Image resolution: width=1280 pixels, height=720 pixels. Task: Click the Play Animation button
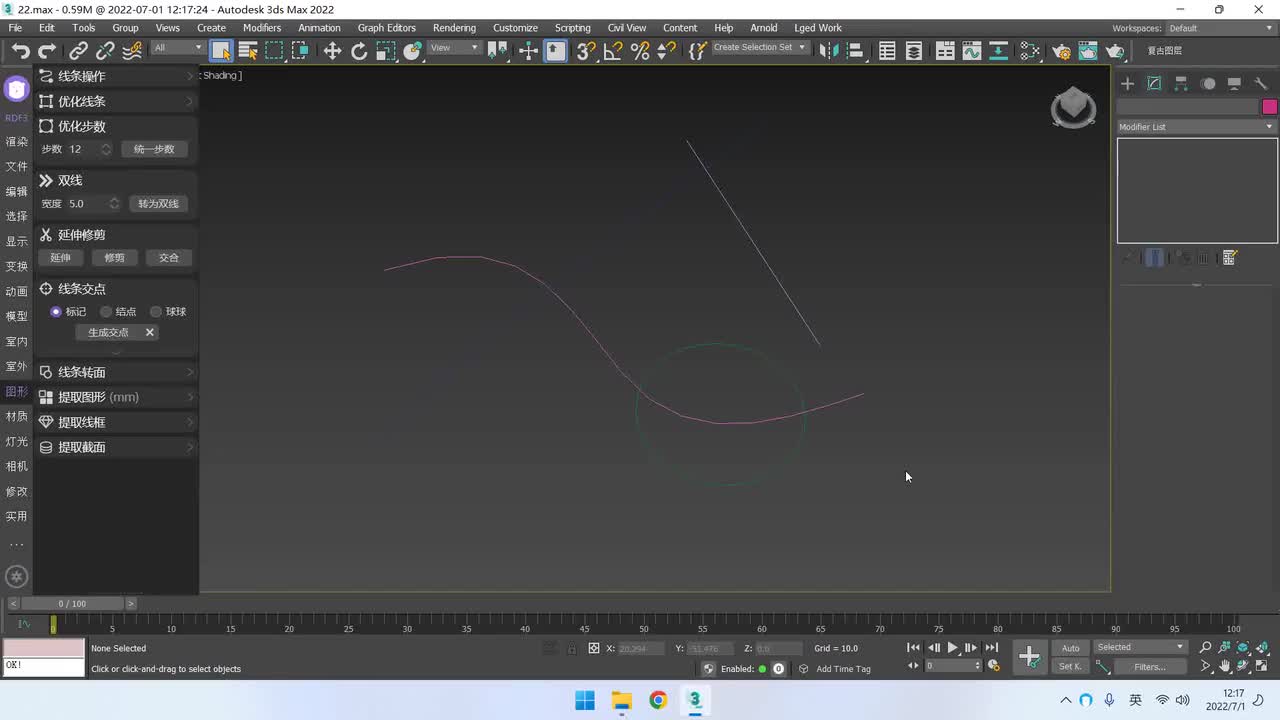coord(952,648)
